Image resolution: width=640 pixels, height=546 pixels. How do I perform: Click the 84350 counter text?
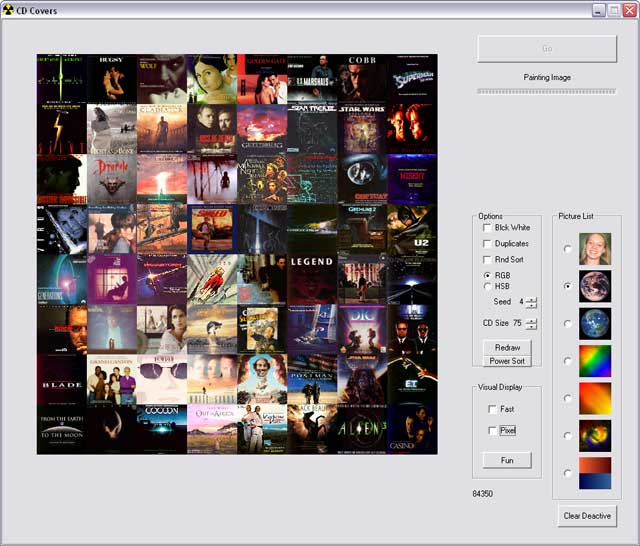click(x=482, y=494)
